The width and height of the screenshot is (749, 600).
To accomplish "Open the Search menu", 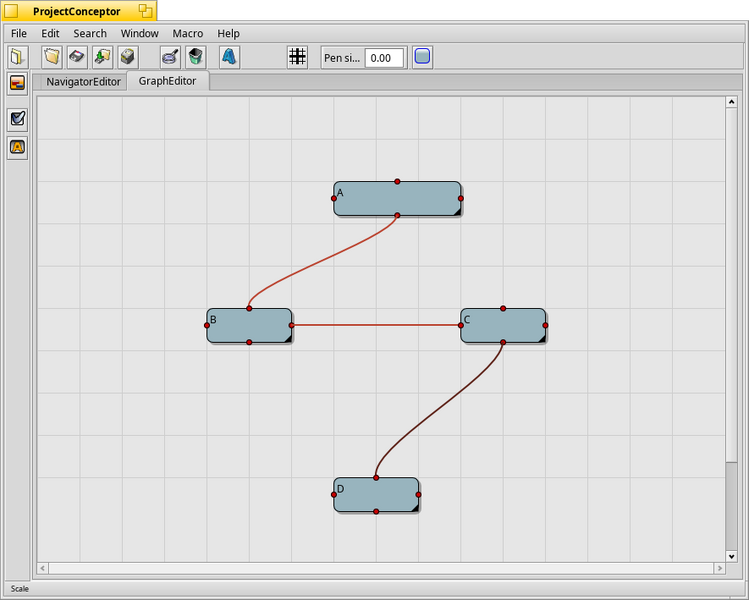I will 90,33.
